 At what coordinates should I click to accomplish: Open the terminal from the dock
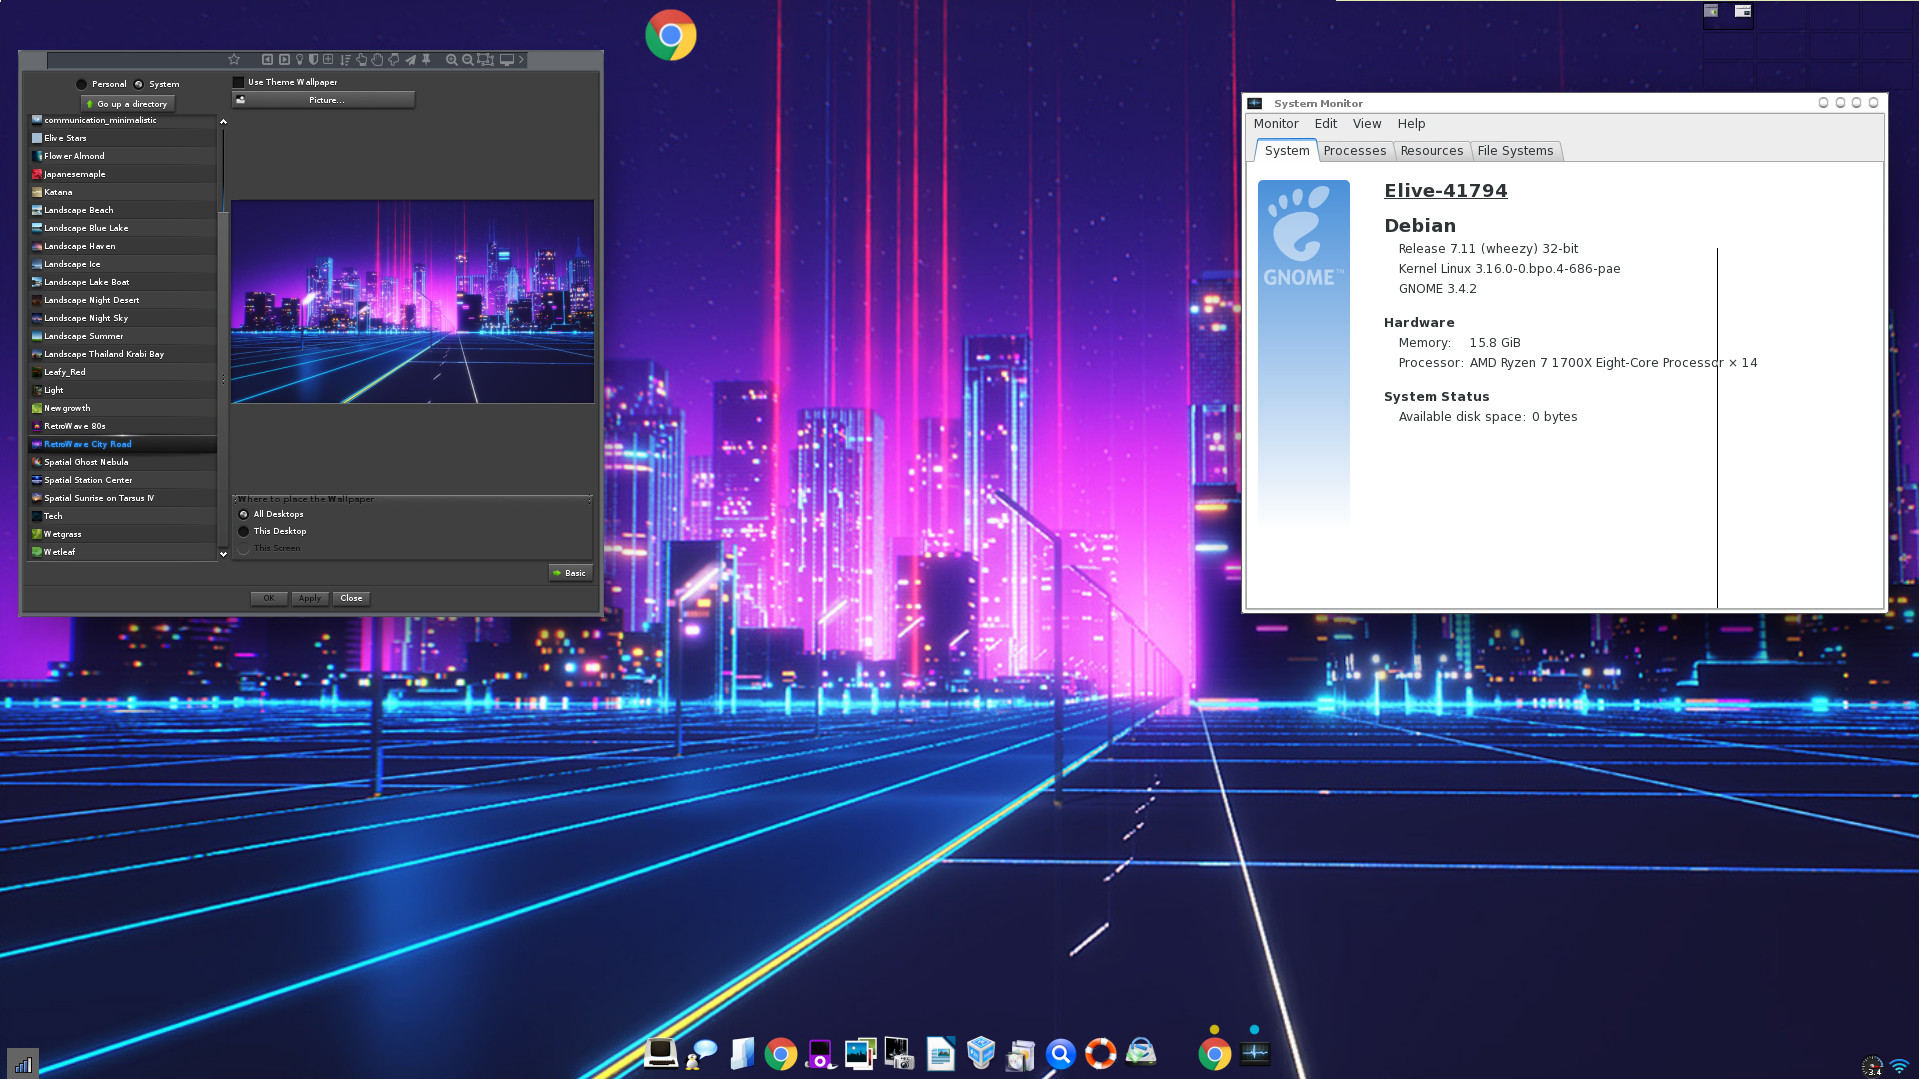coord(660,1053)
